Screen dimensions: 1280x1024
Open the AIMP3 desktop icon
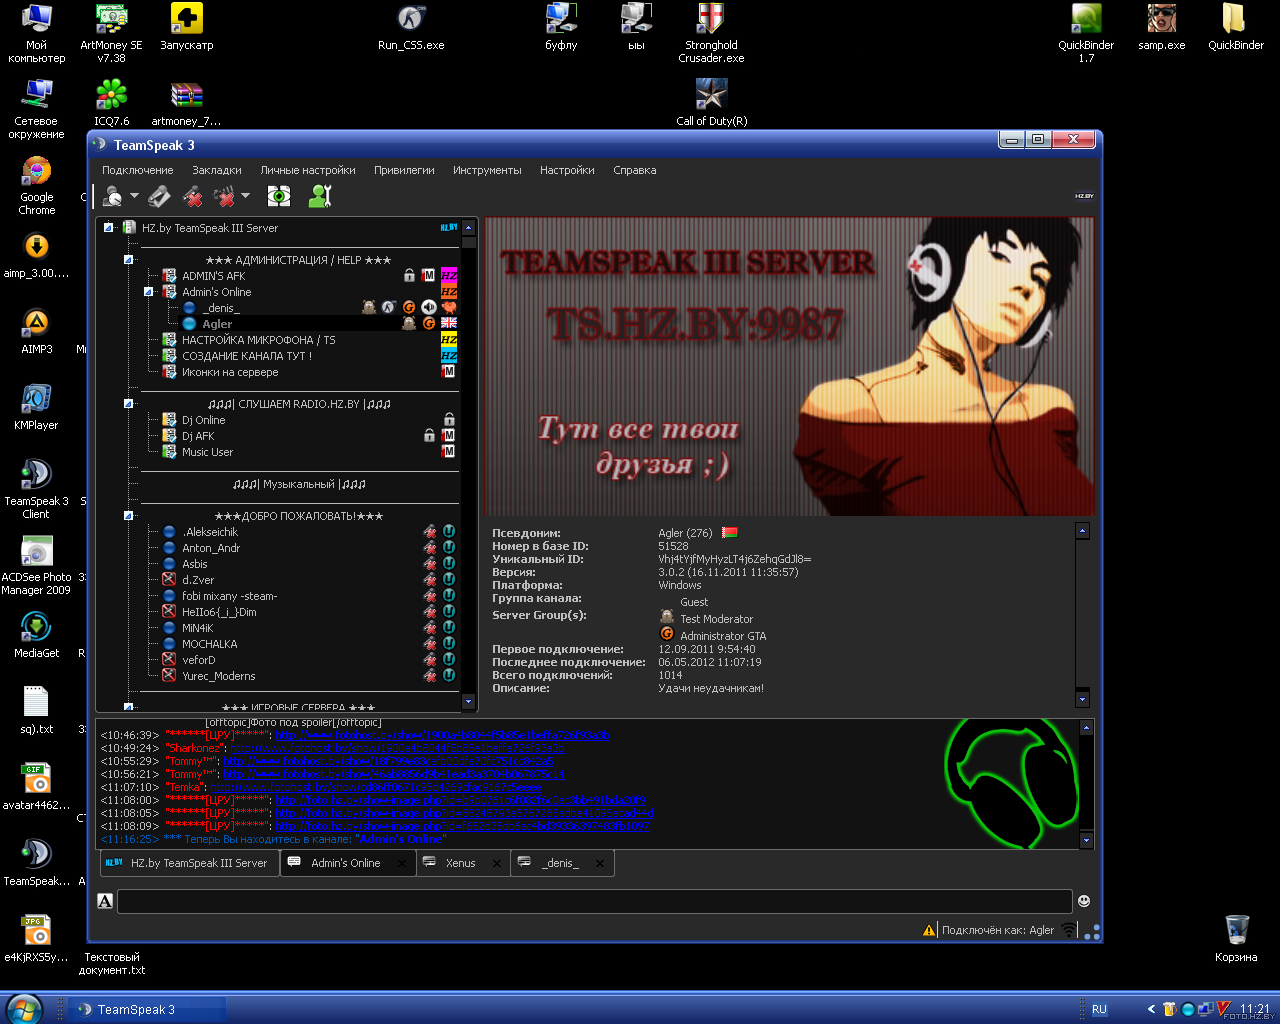pos(36,332)
